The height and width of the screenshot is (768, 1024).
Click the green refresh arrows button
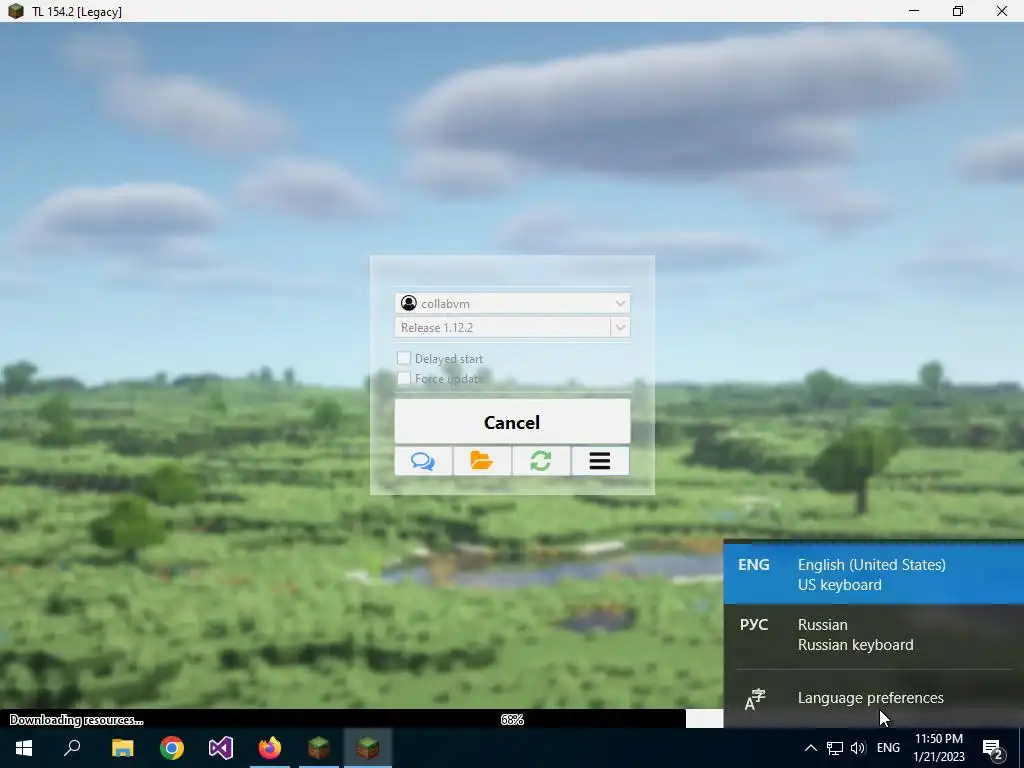pos(541,461)
